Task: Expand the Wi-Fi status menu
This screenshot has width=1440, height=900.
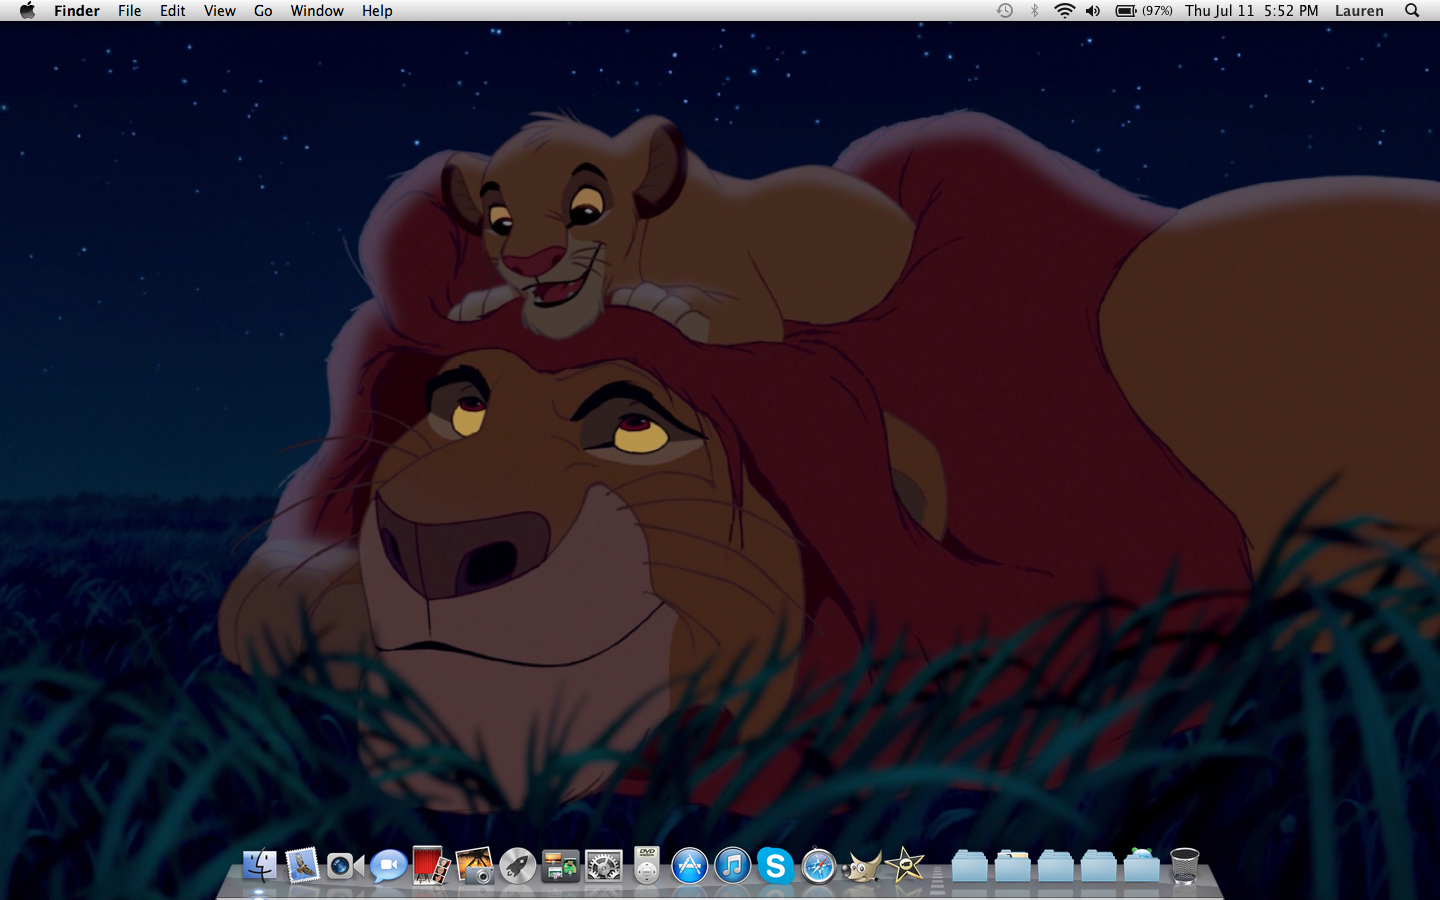Action: [x=1064, y=11]
